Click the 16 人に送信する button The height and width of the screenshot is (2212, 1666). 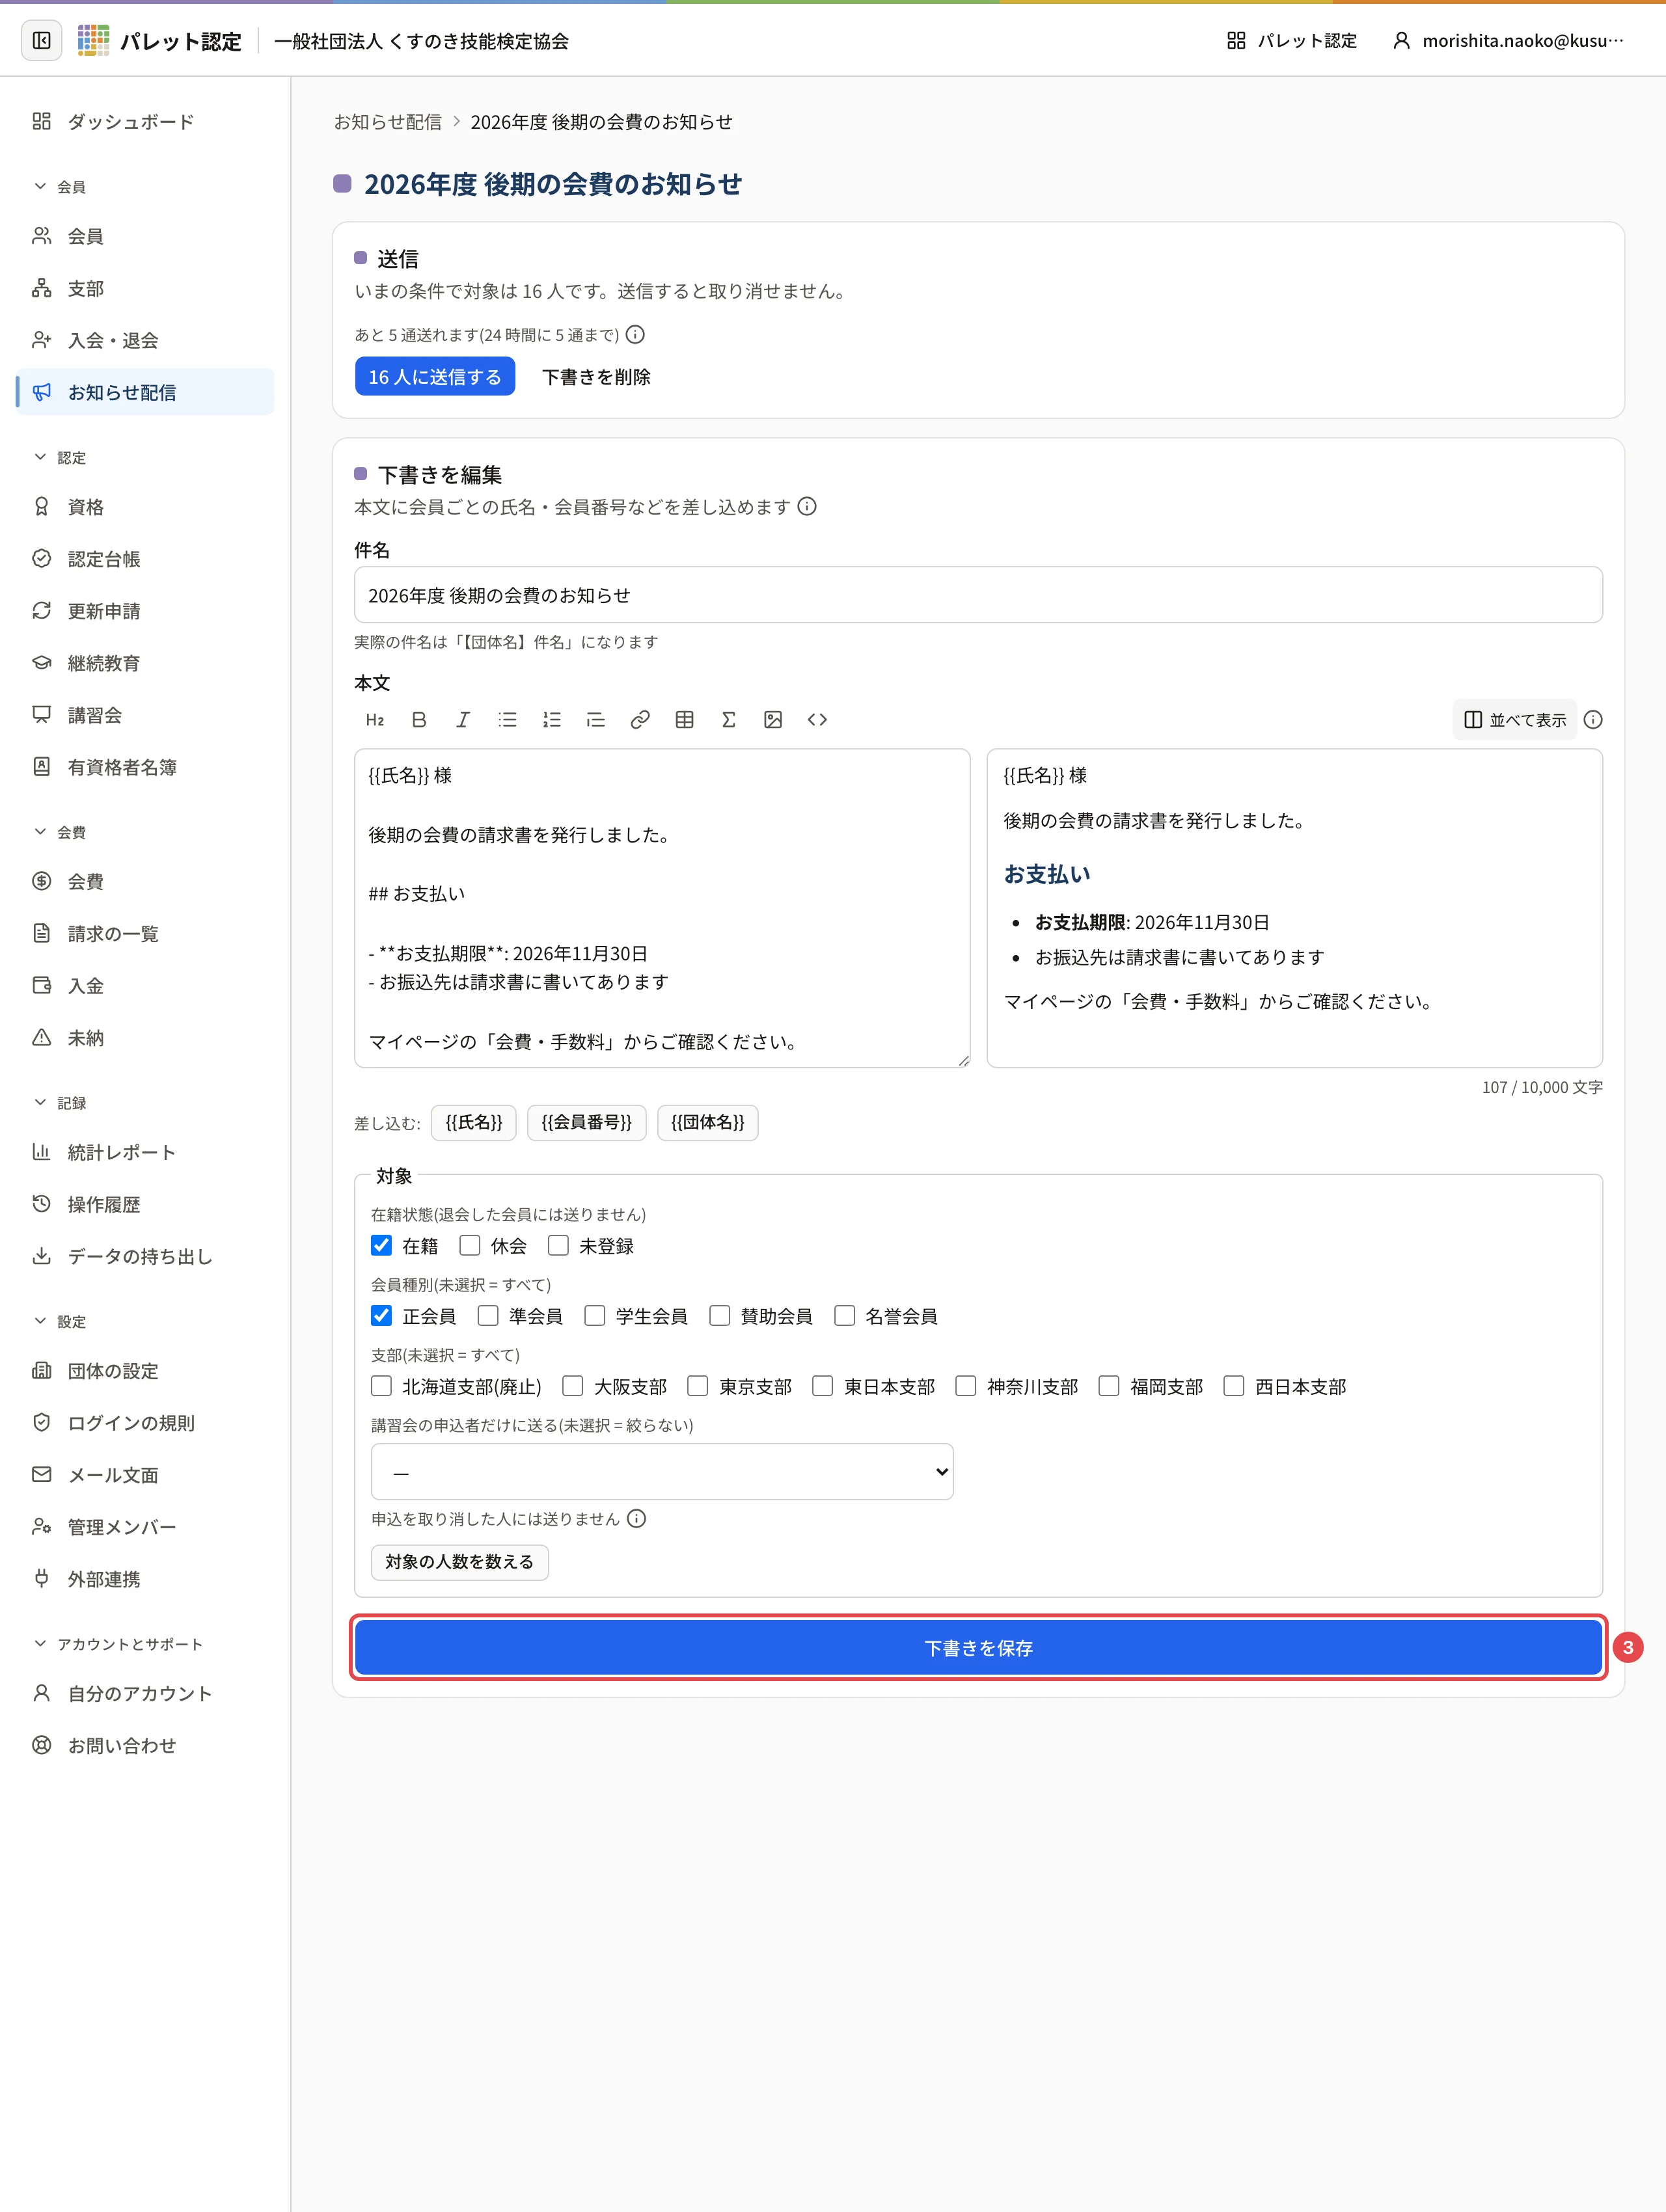click(435, 377)
